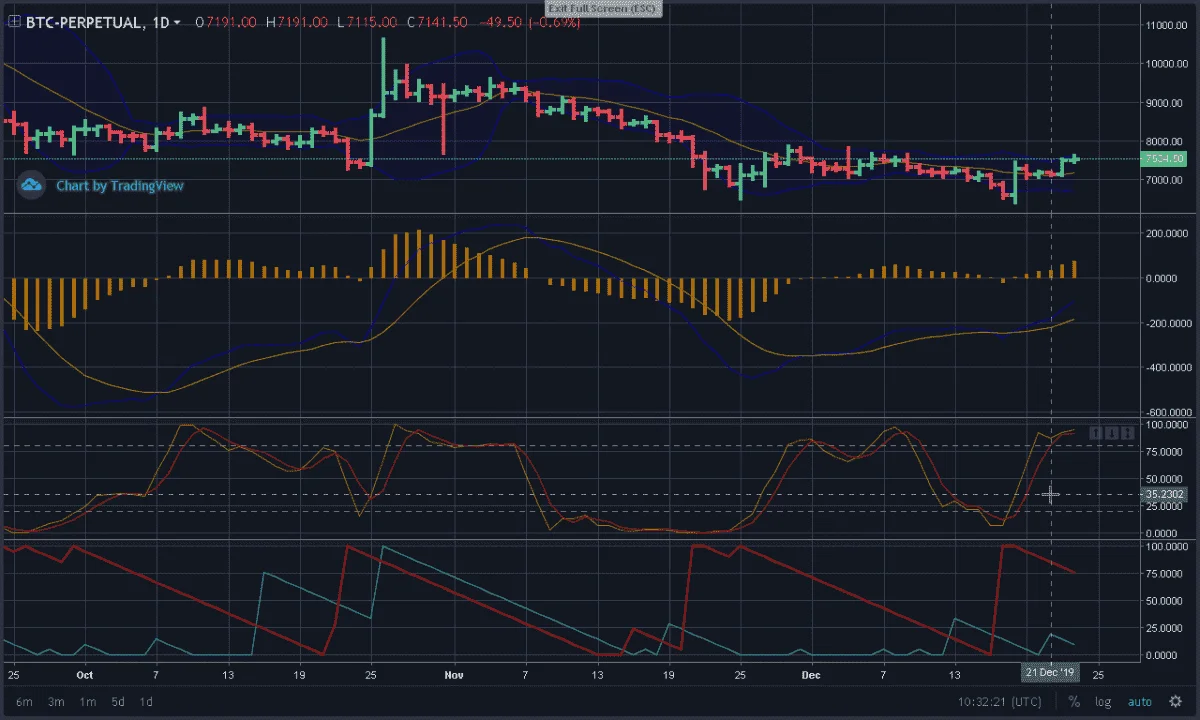The image size is (1200, 720).
Task: Toggle percentage scale (%)
Action: pyautogui.click(x=1073, y=701)
